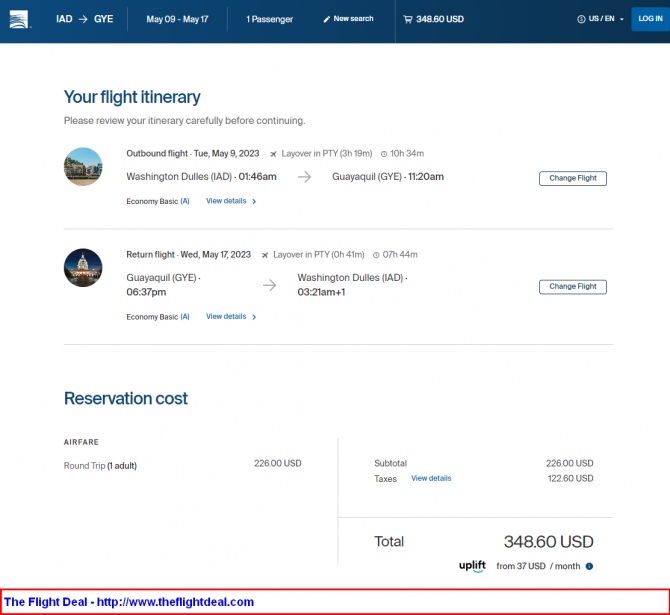This screenshot has width=670, height=615.
Task: Click the AIRFARE section label
Action: click(81, 442)
